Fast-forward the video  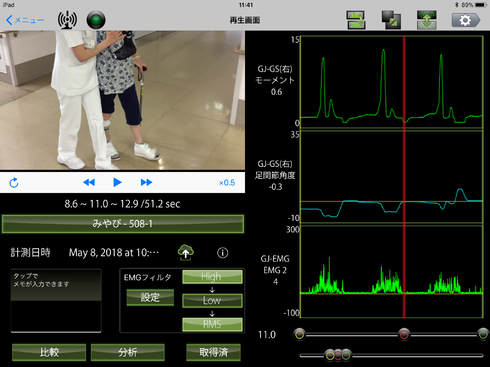(146, 182)
